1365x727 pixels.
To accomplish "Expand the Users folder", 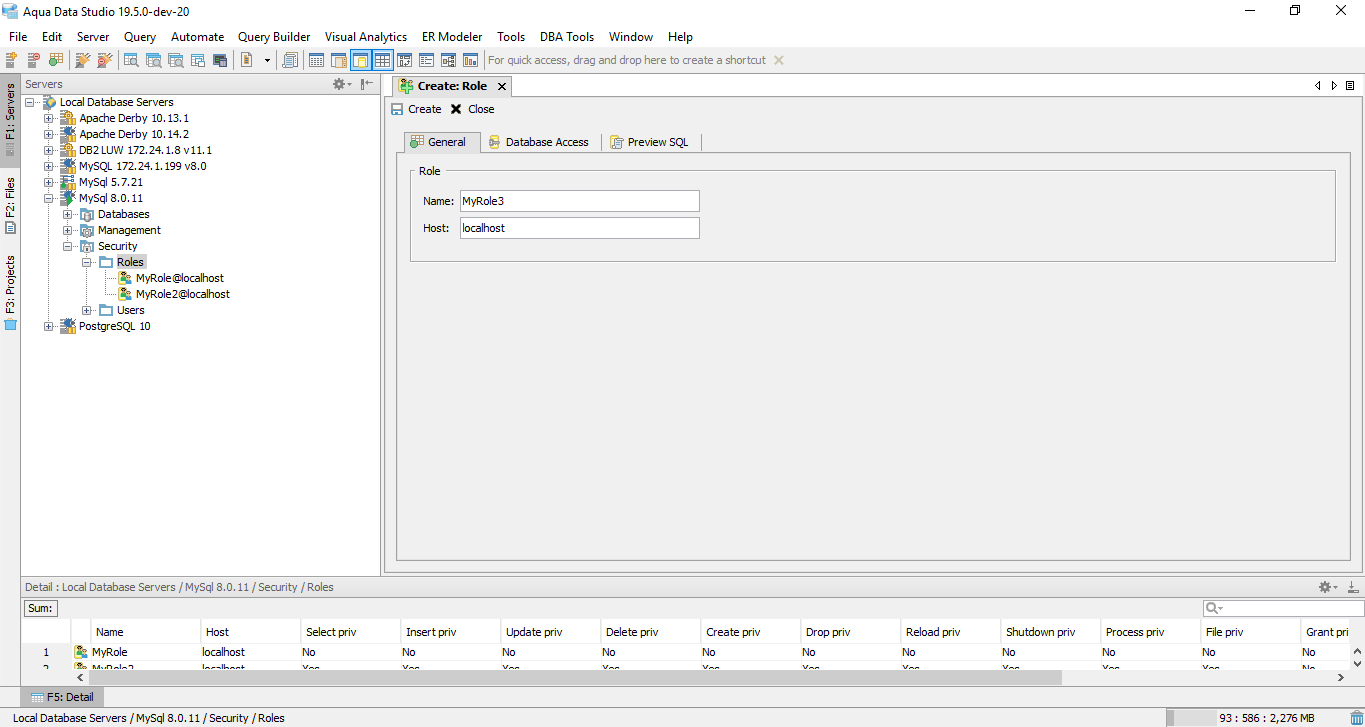I will 87,310.
